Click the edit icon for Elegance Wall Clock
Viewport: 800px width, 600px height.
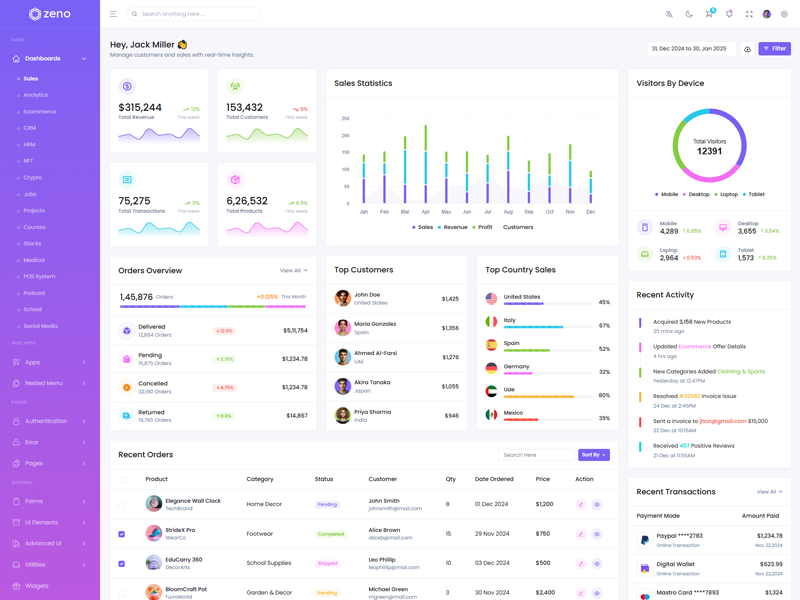(x=581, y=505)
